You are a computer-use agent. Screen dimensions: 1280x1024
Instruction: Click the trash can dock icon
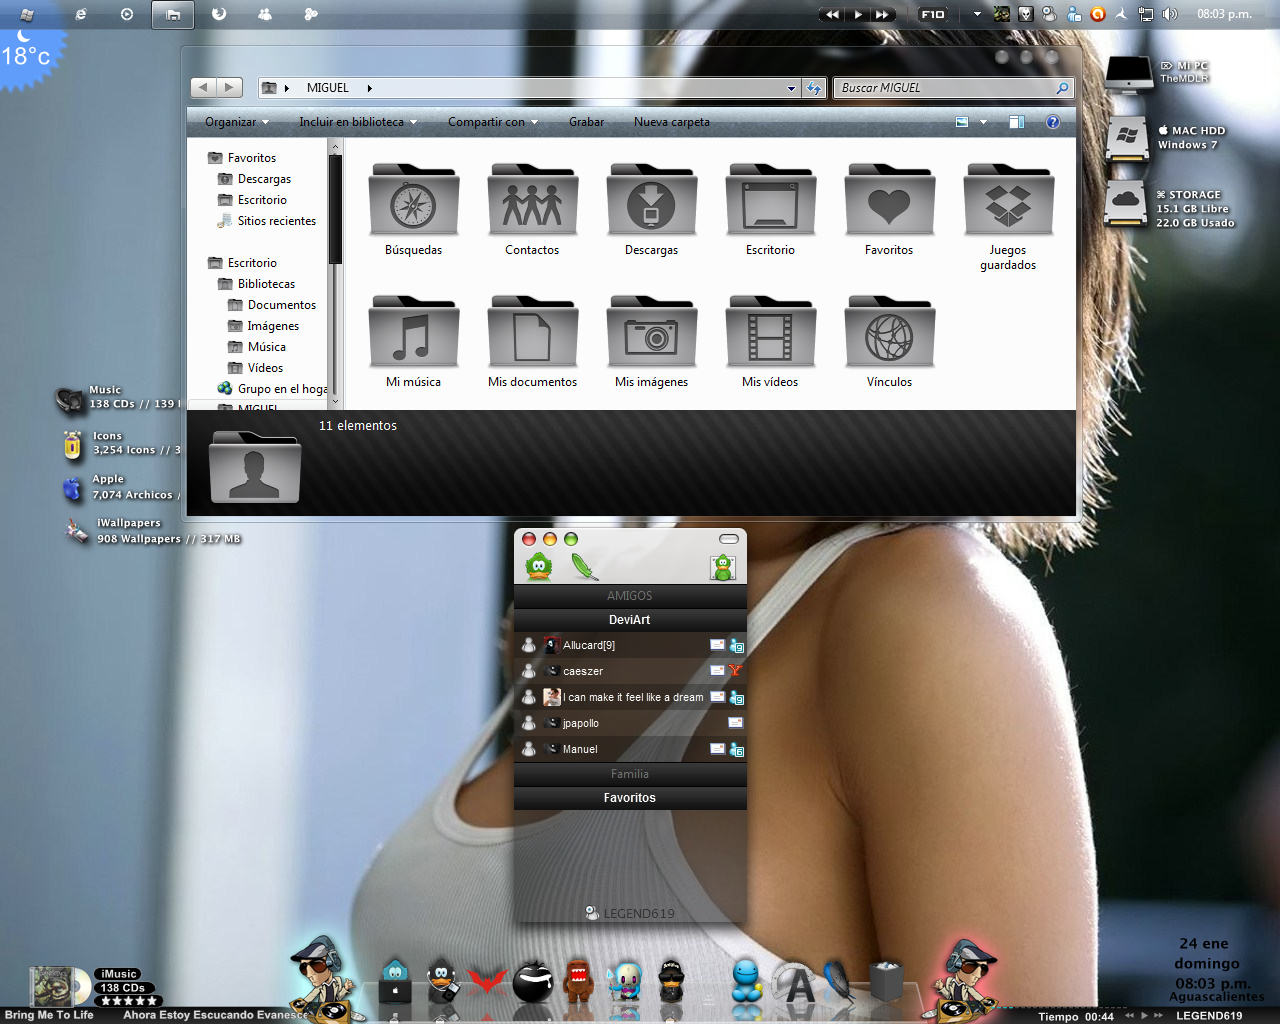tap(886, 981)
